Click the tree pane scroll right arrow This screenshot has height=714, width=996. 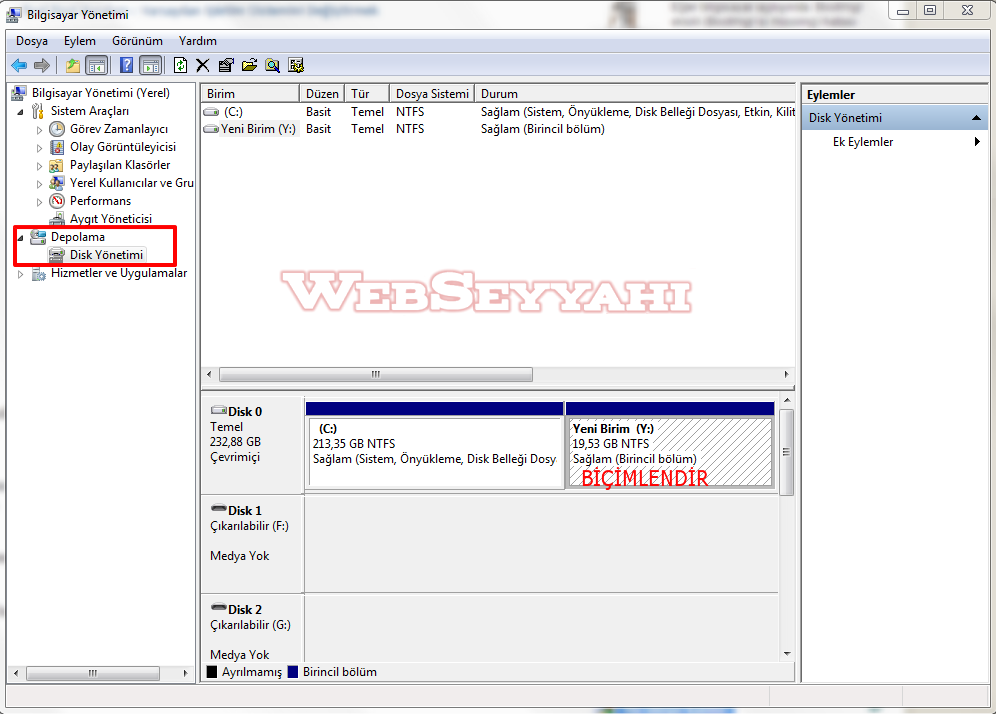click(x=185, y=673)
